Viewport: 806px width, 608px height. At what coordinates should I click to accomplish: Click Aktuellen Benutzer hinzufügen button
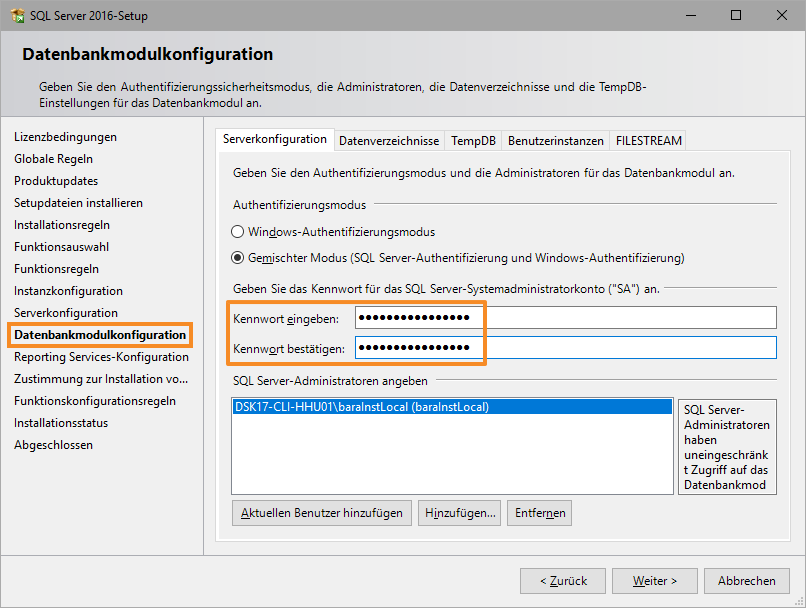coord(321,513)
